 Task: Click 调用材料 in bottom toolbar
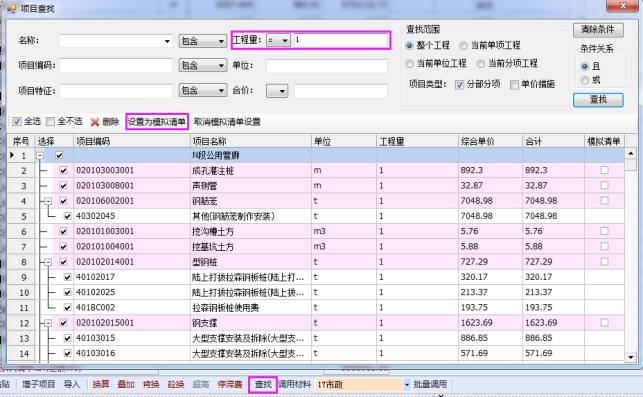click(295, 385)
